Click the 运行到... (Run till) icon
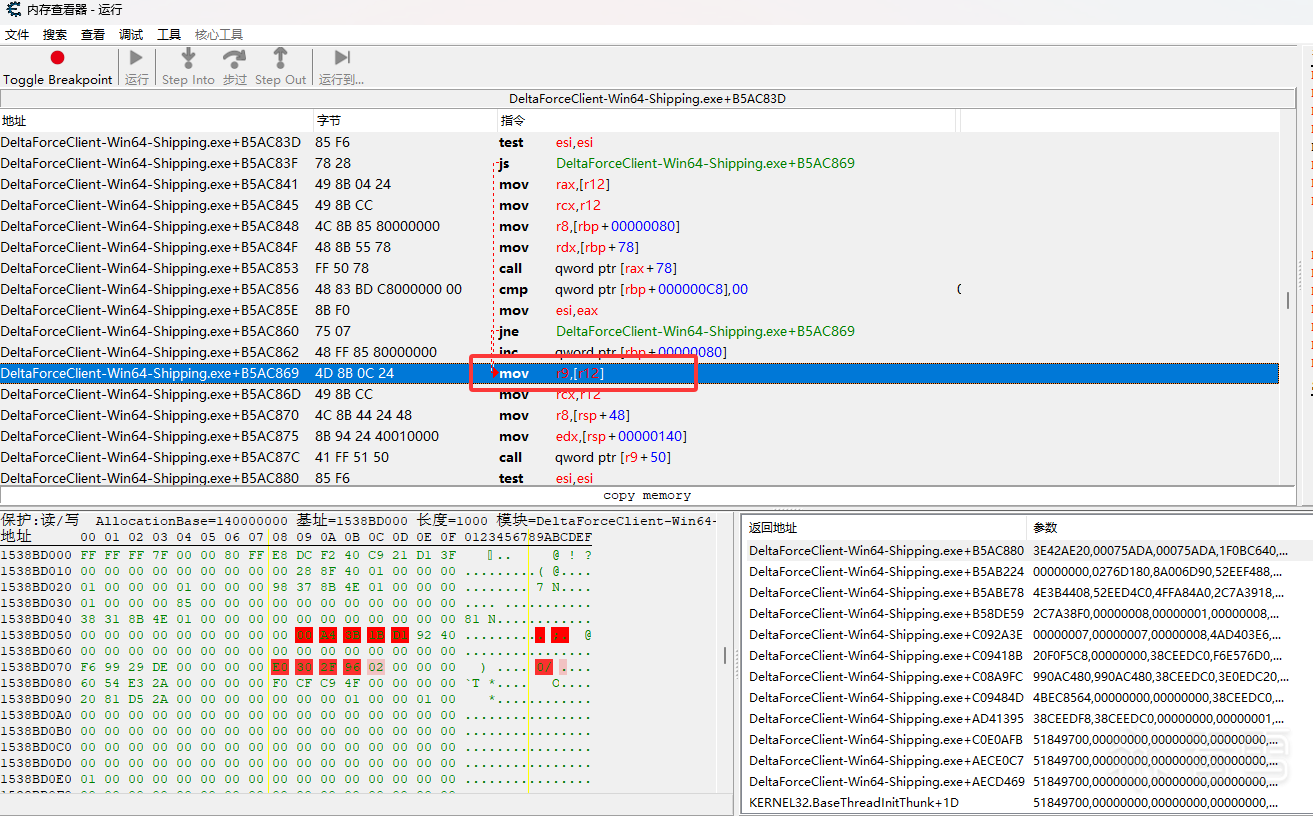 pos(342,58)
